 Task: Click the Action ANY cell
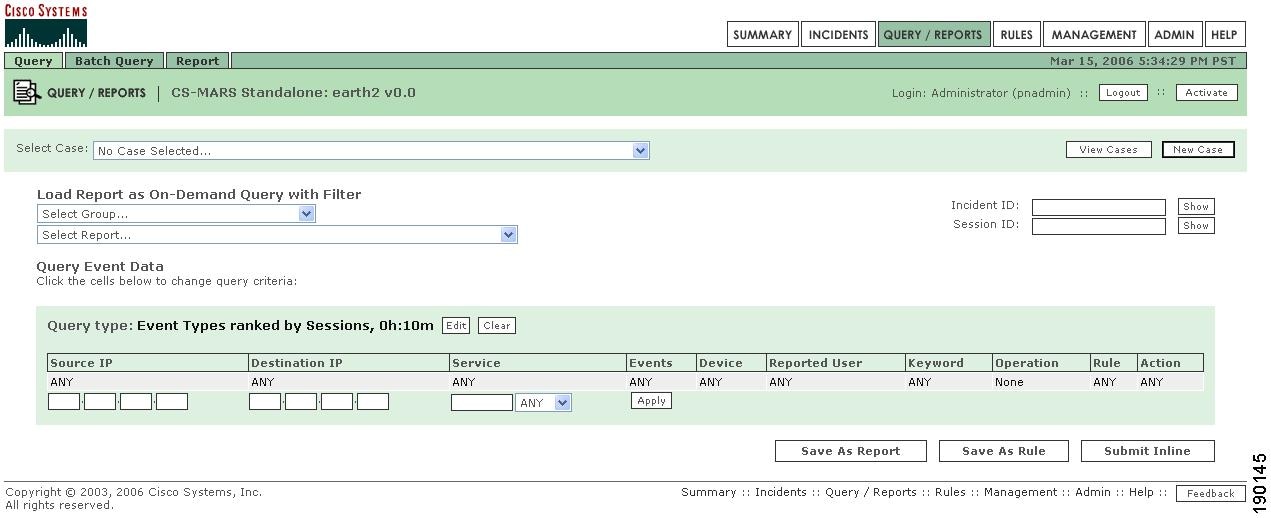tap(1171, 382)
